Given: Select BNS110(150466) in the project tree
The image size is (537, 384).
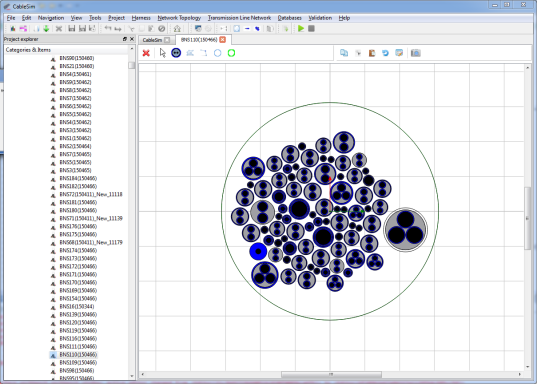Looking at the screenshot, I should coord(78,355).
